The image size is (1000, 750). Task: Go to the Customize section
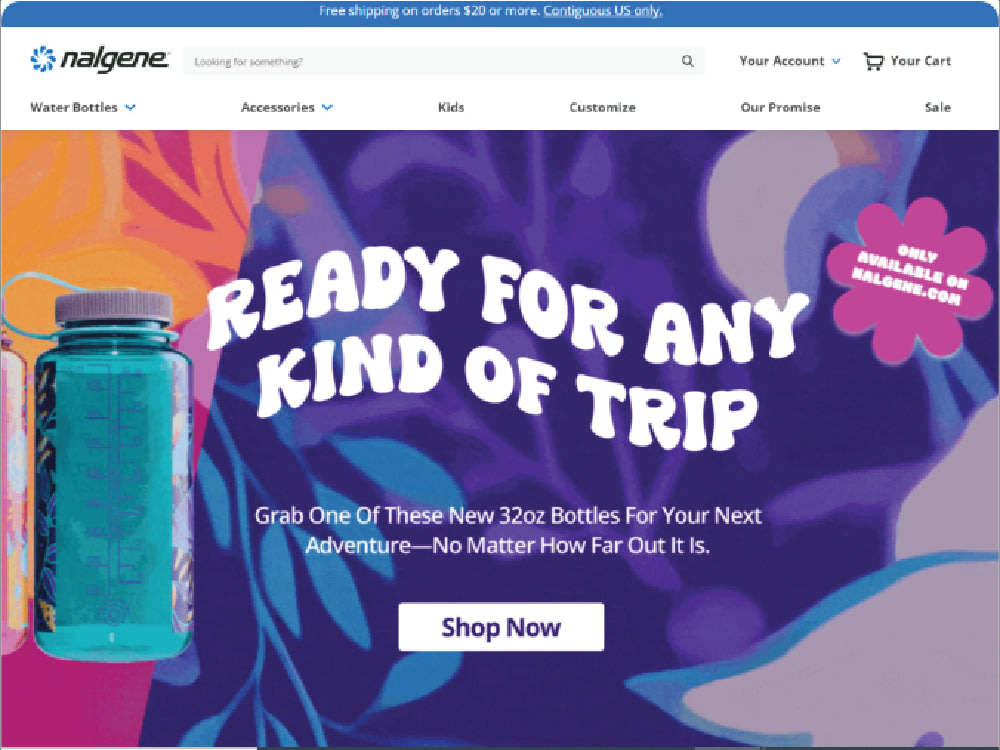coord(602,107)
